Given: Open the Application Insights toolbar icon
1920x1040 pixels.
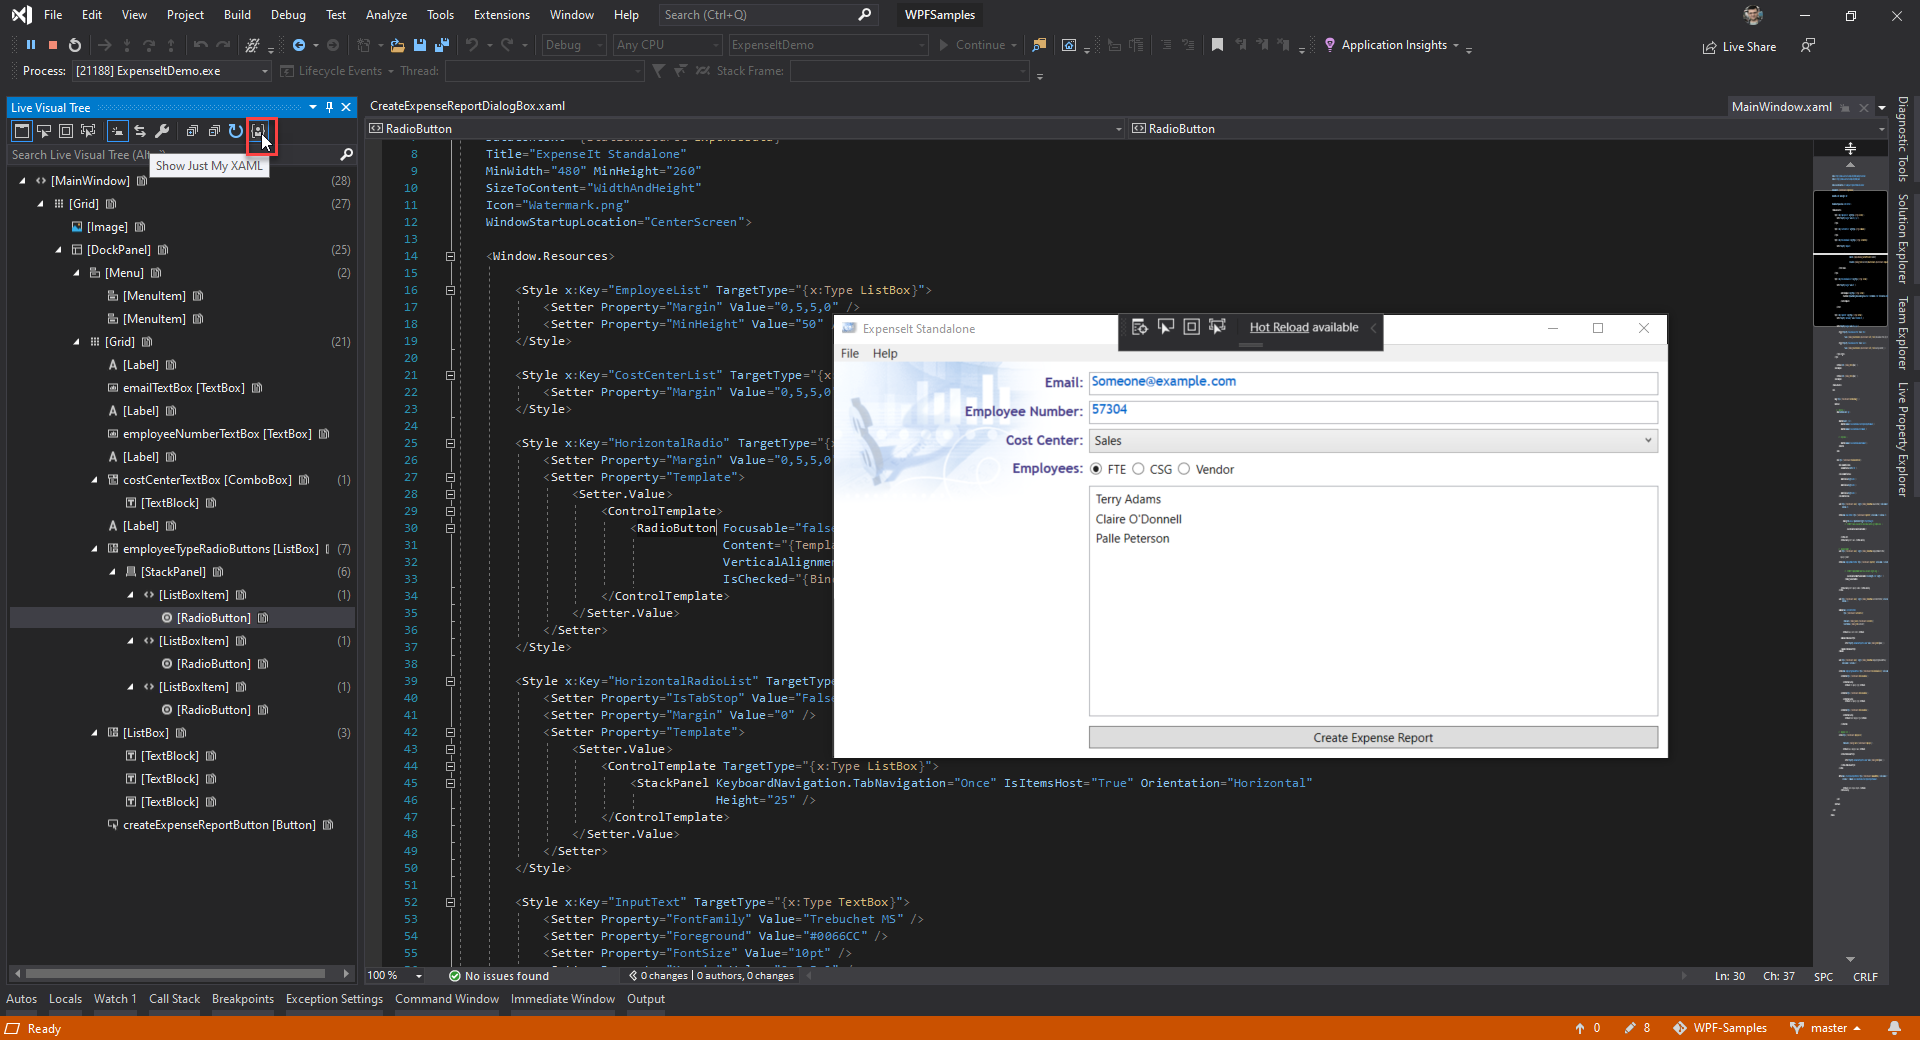Looking at the screenshot, I should [x=1330, y=45].
